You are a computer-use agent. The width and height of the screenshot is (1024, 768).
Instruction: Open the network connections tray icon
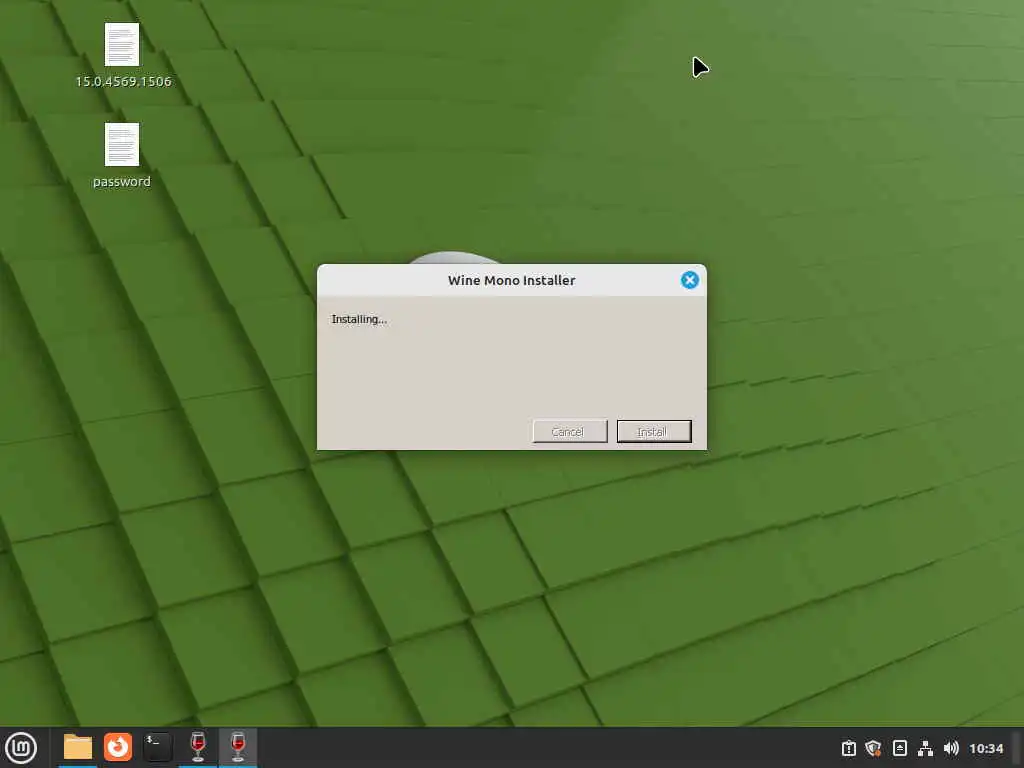point(925,748)
